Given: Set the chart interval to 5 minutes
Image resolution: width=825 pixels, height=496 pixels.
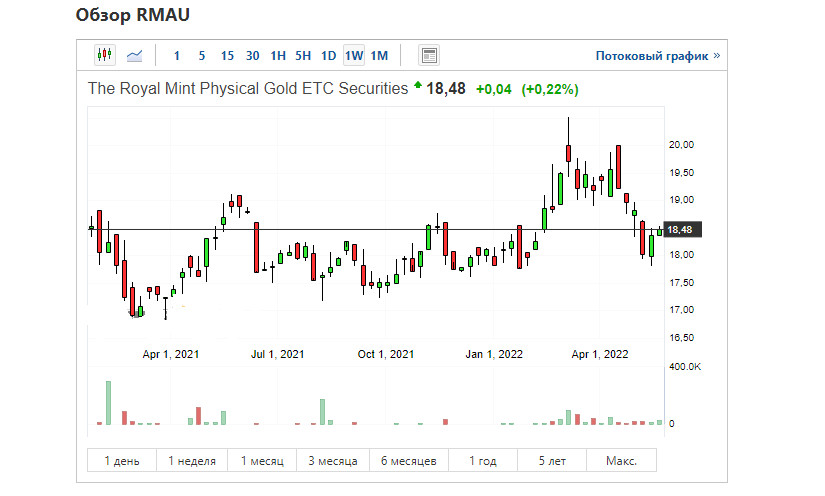Looking at the screenshot, I should pos(202,56).
